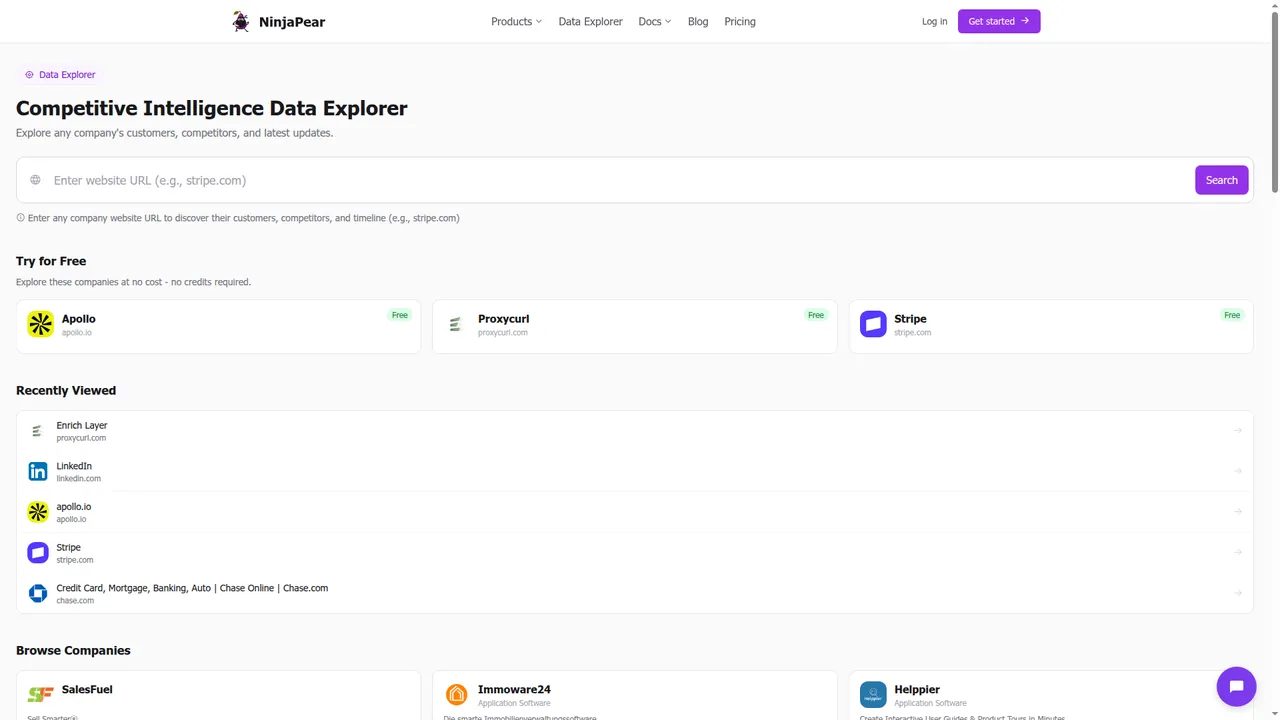Click the Data Explorer badge icon
Screen dimensions: 1280x720
pyautogui.click(x=29, y=75)
